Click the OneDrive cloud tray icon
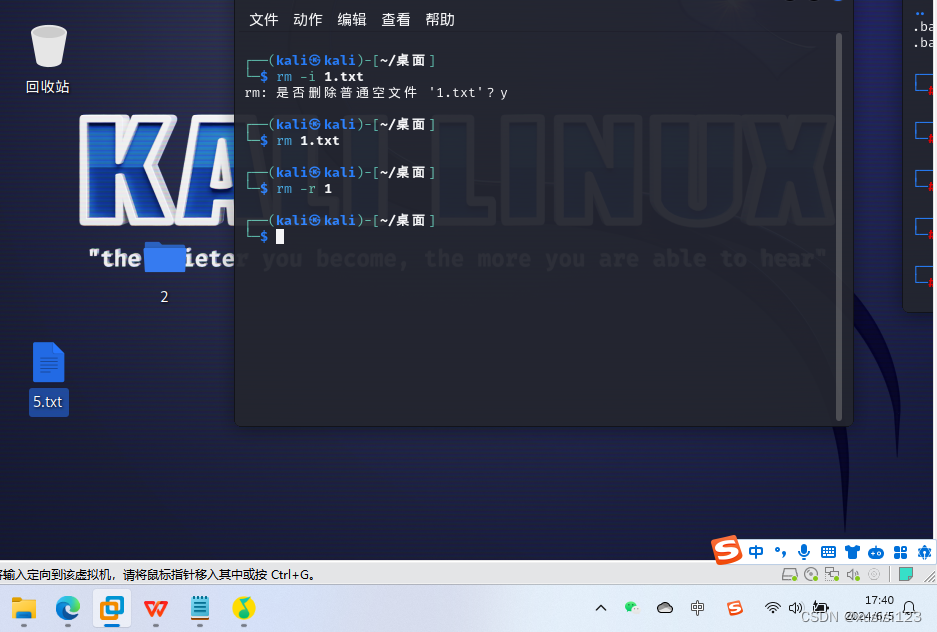 tap(665, 608)
